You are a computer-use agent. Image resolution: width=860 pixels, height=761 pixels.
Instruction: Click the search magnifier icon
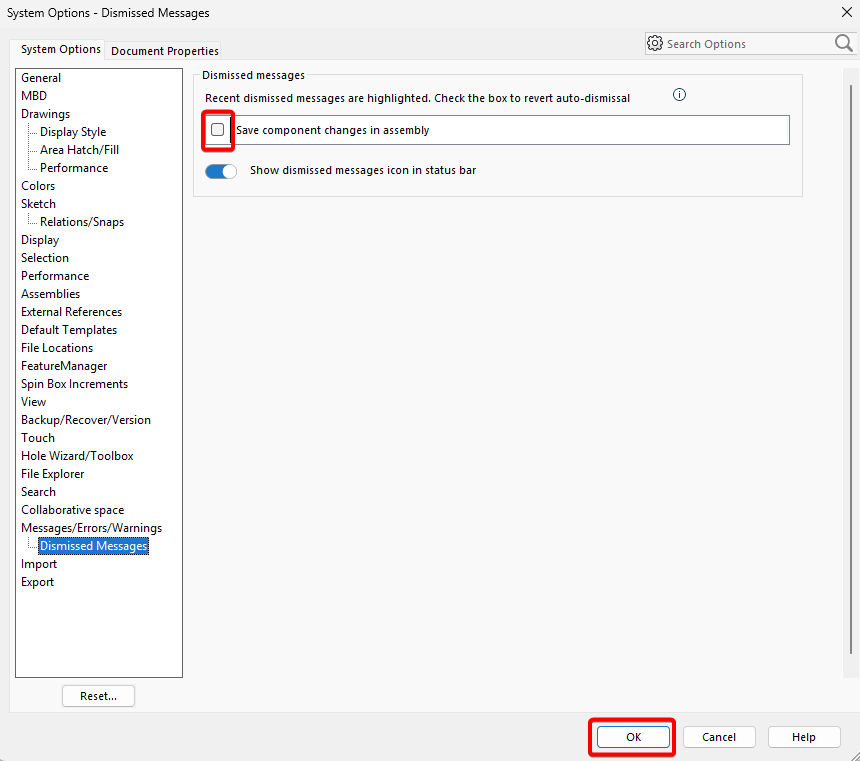point(844,43)
